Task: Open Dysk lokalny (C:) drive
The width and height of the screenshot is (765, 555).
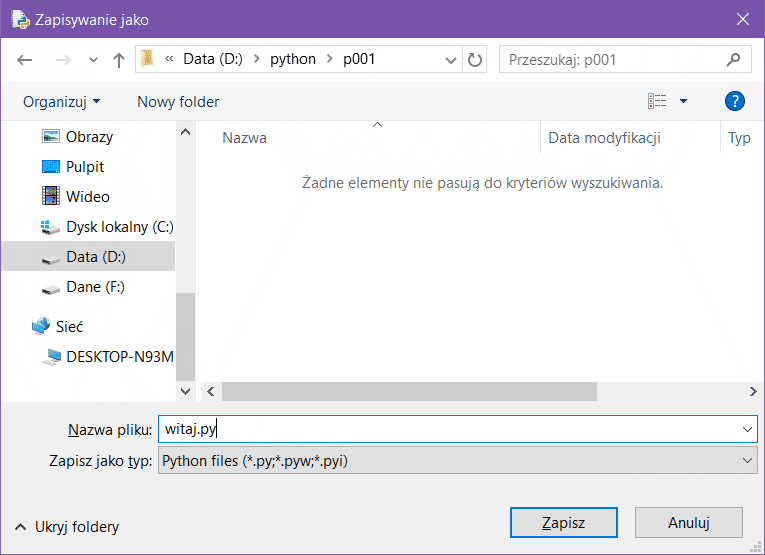Action: click(119, 227)
